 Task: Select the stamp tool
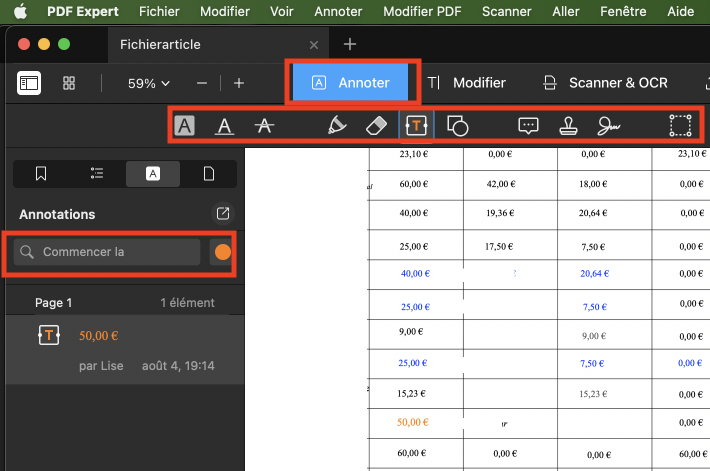point(568,125)
